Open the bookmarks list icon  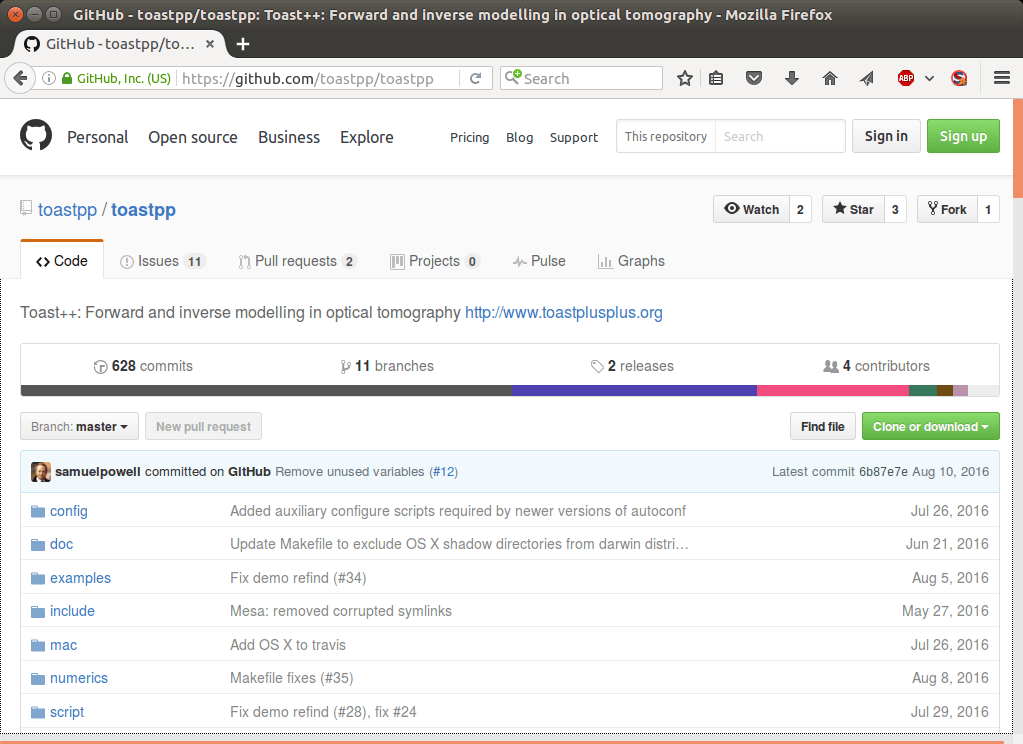716,78
